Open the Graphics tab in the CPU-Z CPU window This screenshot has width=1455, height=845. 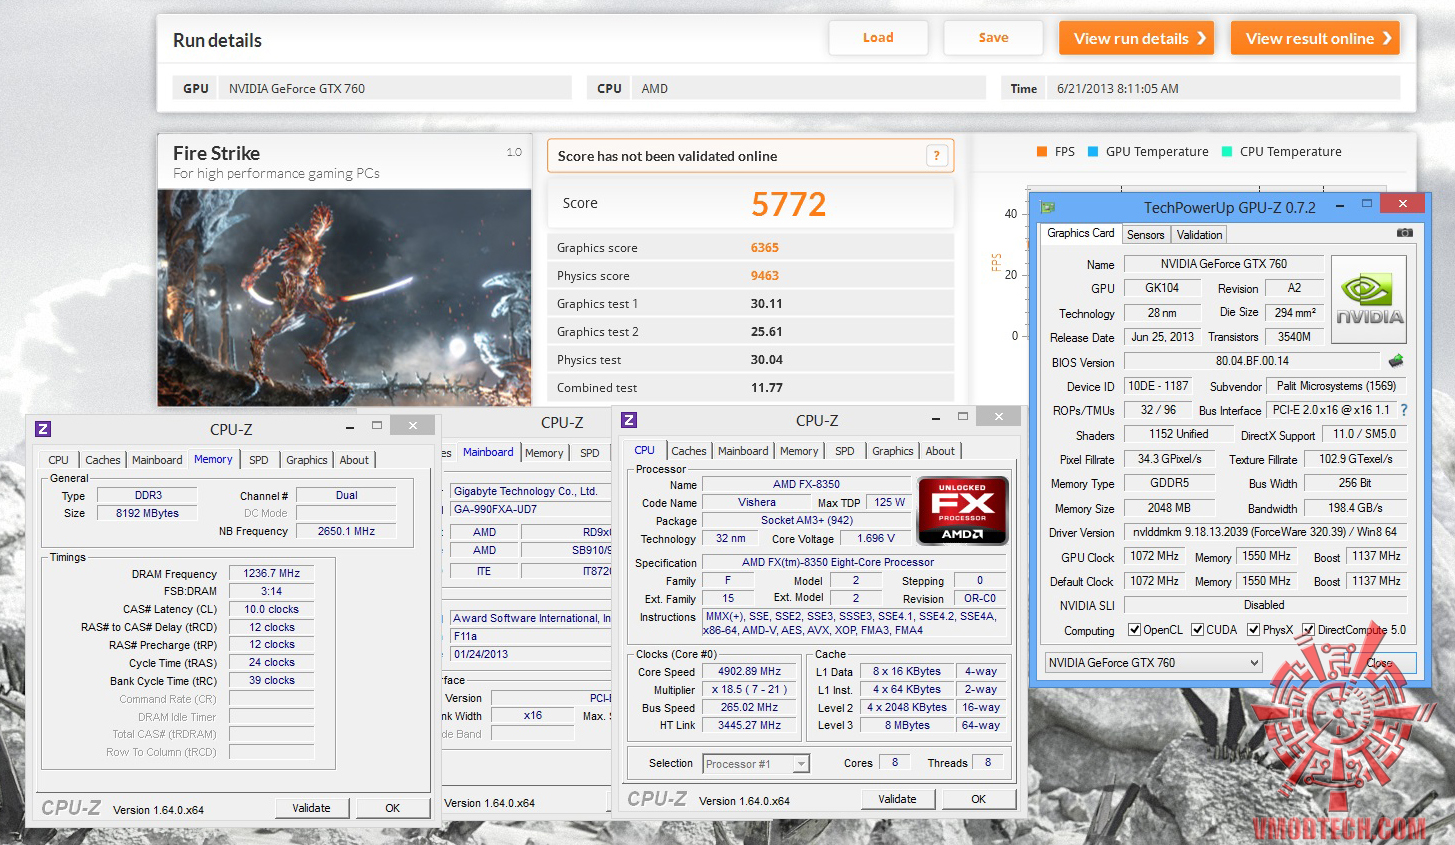point(893,451)
